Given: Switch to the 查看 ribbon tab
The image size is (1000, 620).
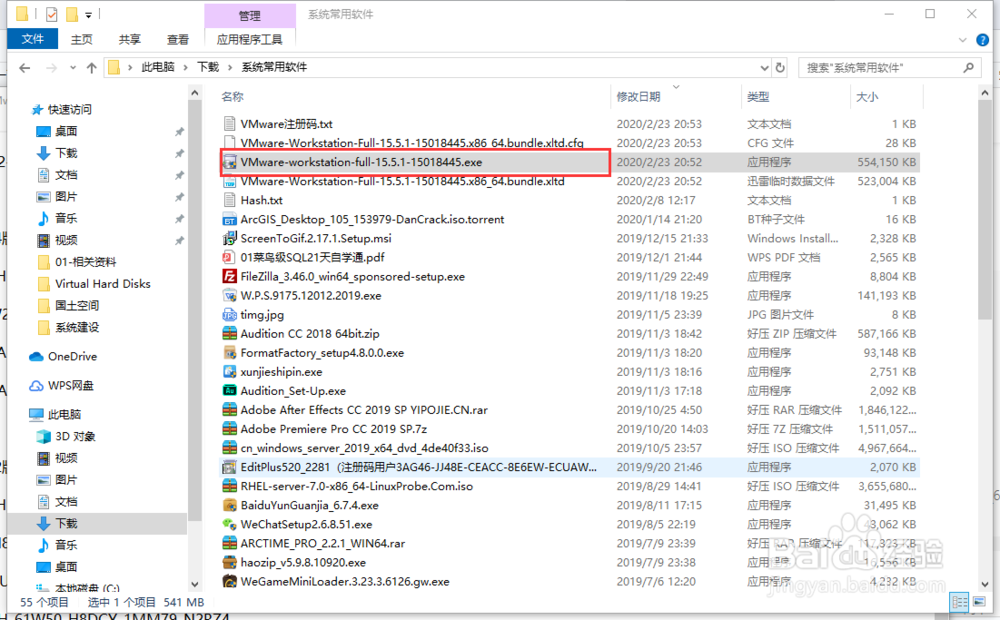Looking at the screenshot, I should pyautogui.click(x=177, y=38).
